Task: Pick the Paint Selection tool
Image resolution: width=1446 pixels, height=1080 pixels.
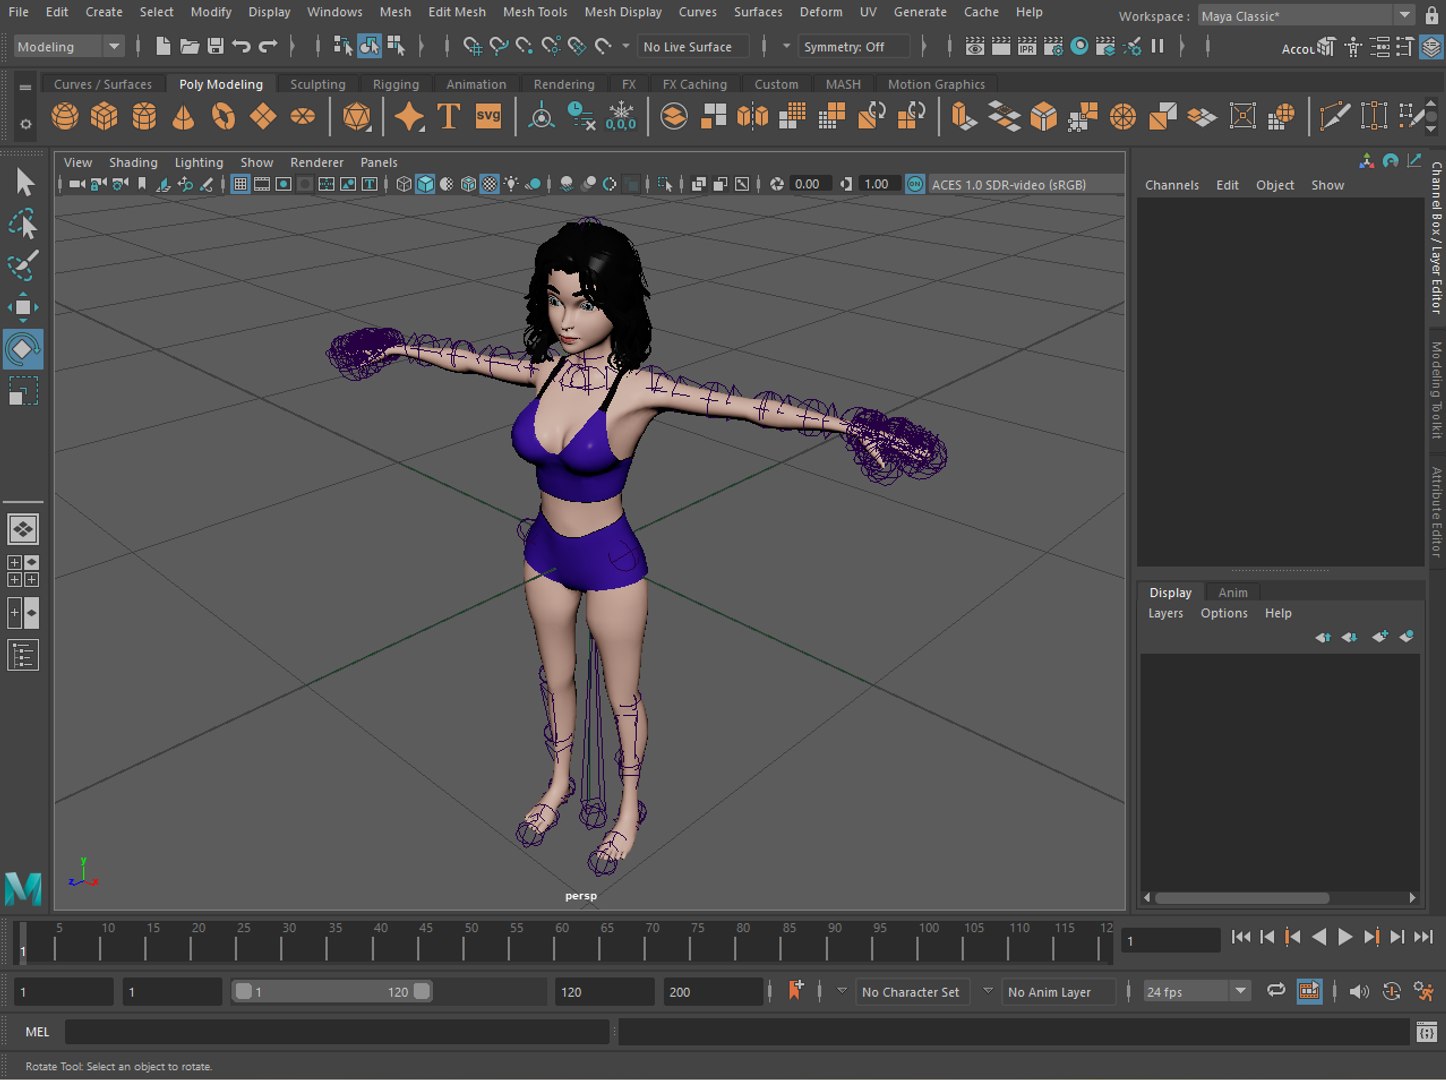Action: tap(23, 265)
